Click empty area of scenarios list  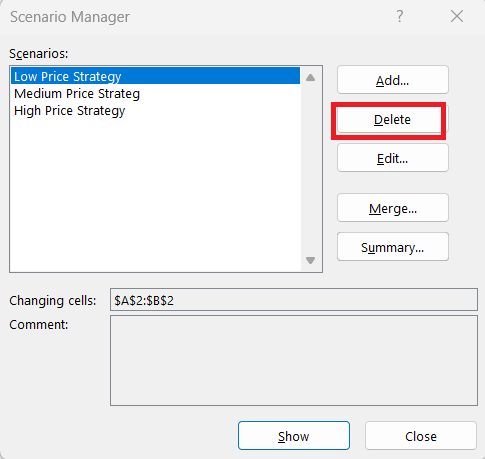[x=156, y=195]
